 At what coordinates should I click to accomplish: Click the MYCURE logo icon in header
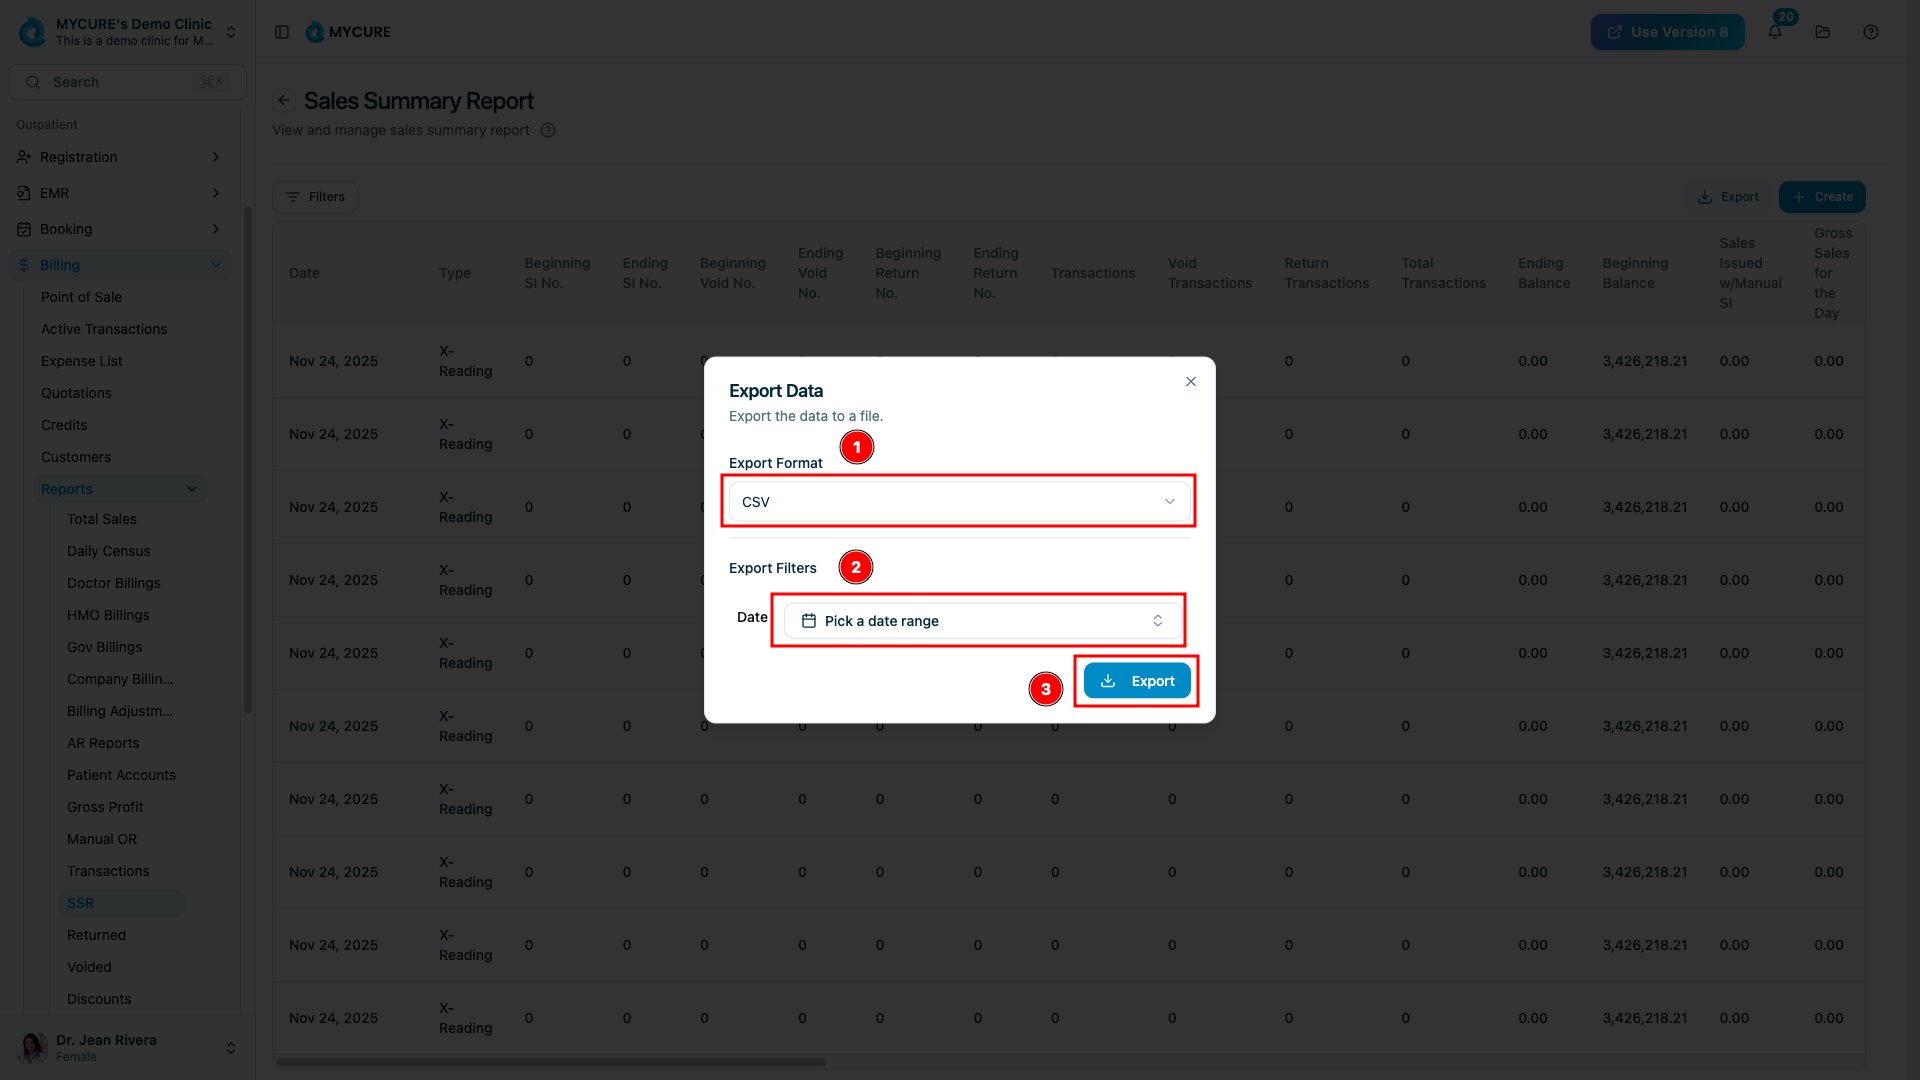(x=315, y=32)
